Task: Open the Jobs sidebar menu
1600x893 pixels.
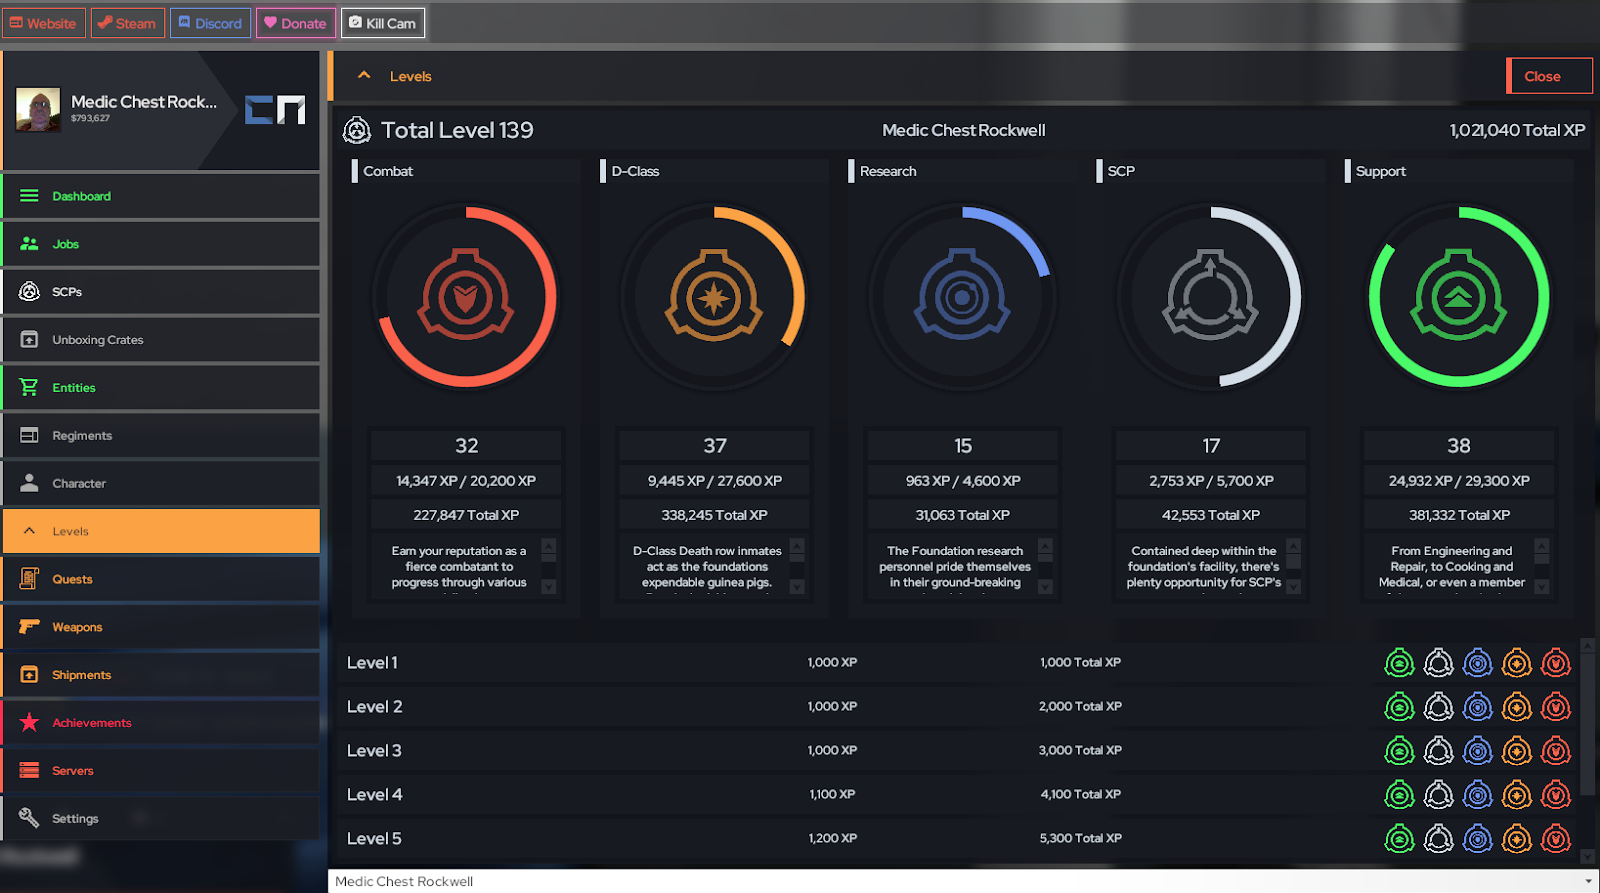Action: [x=161, y=244]
